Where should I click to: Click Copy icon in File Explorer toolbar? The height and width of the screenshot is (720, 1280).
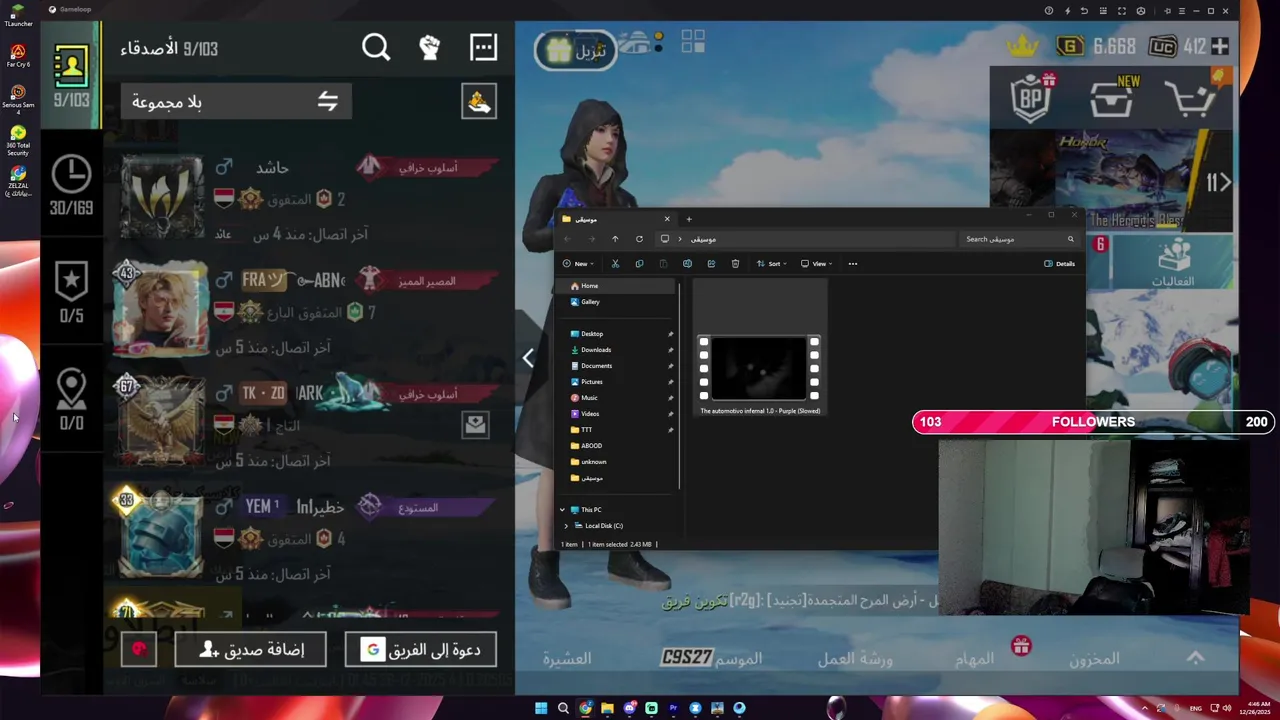tap(639, 264)
